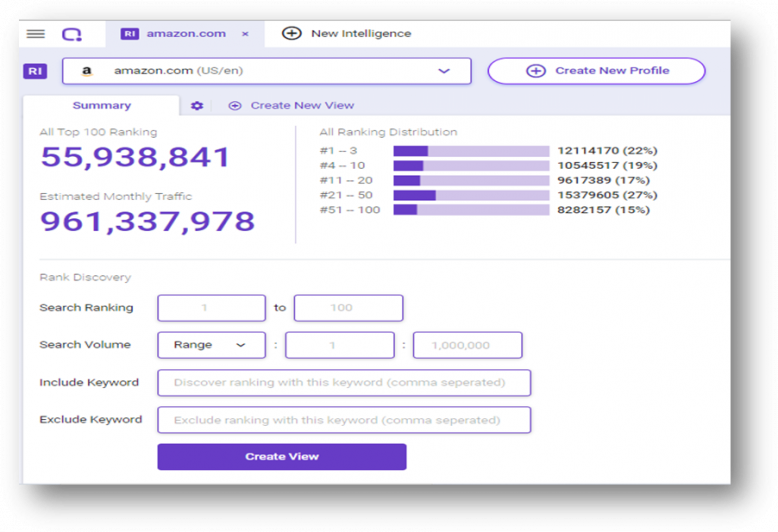The image size is (778, 532).
Task: Click the 15379605 (27%) value
Action: (x=607, y=195)
